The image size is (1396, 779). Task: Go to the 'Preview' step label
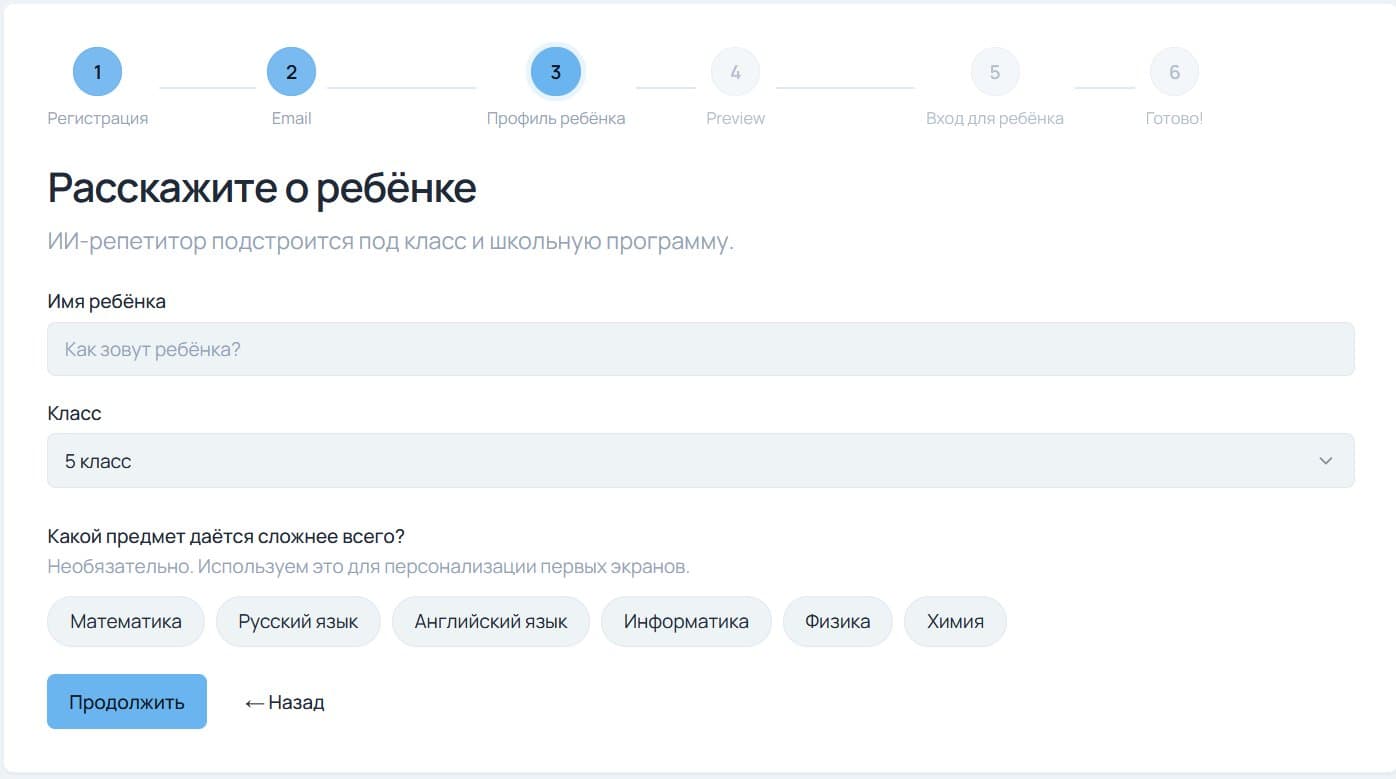pos(735,118)
